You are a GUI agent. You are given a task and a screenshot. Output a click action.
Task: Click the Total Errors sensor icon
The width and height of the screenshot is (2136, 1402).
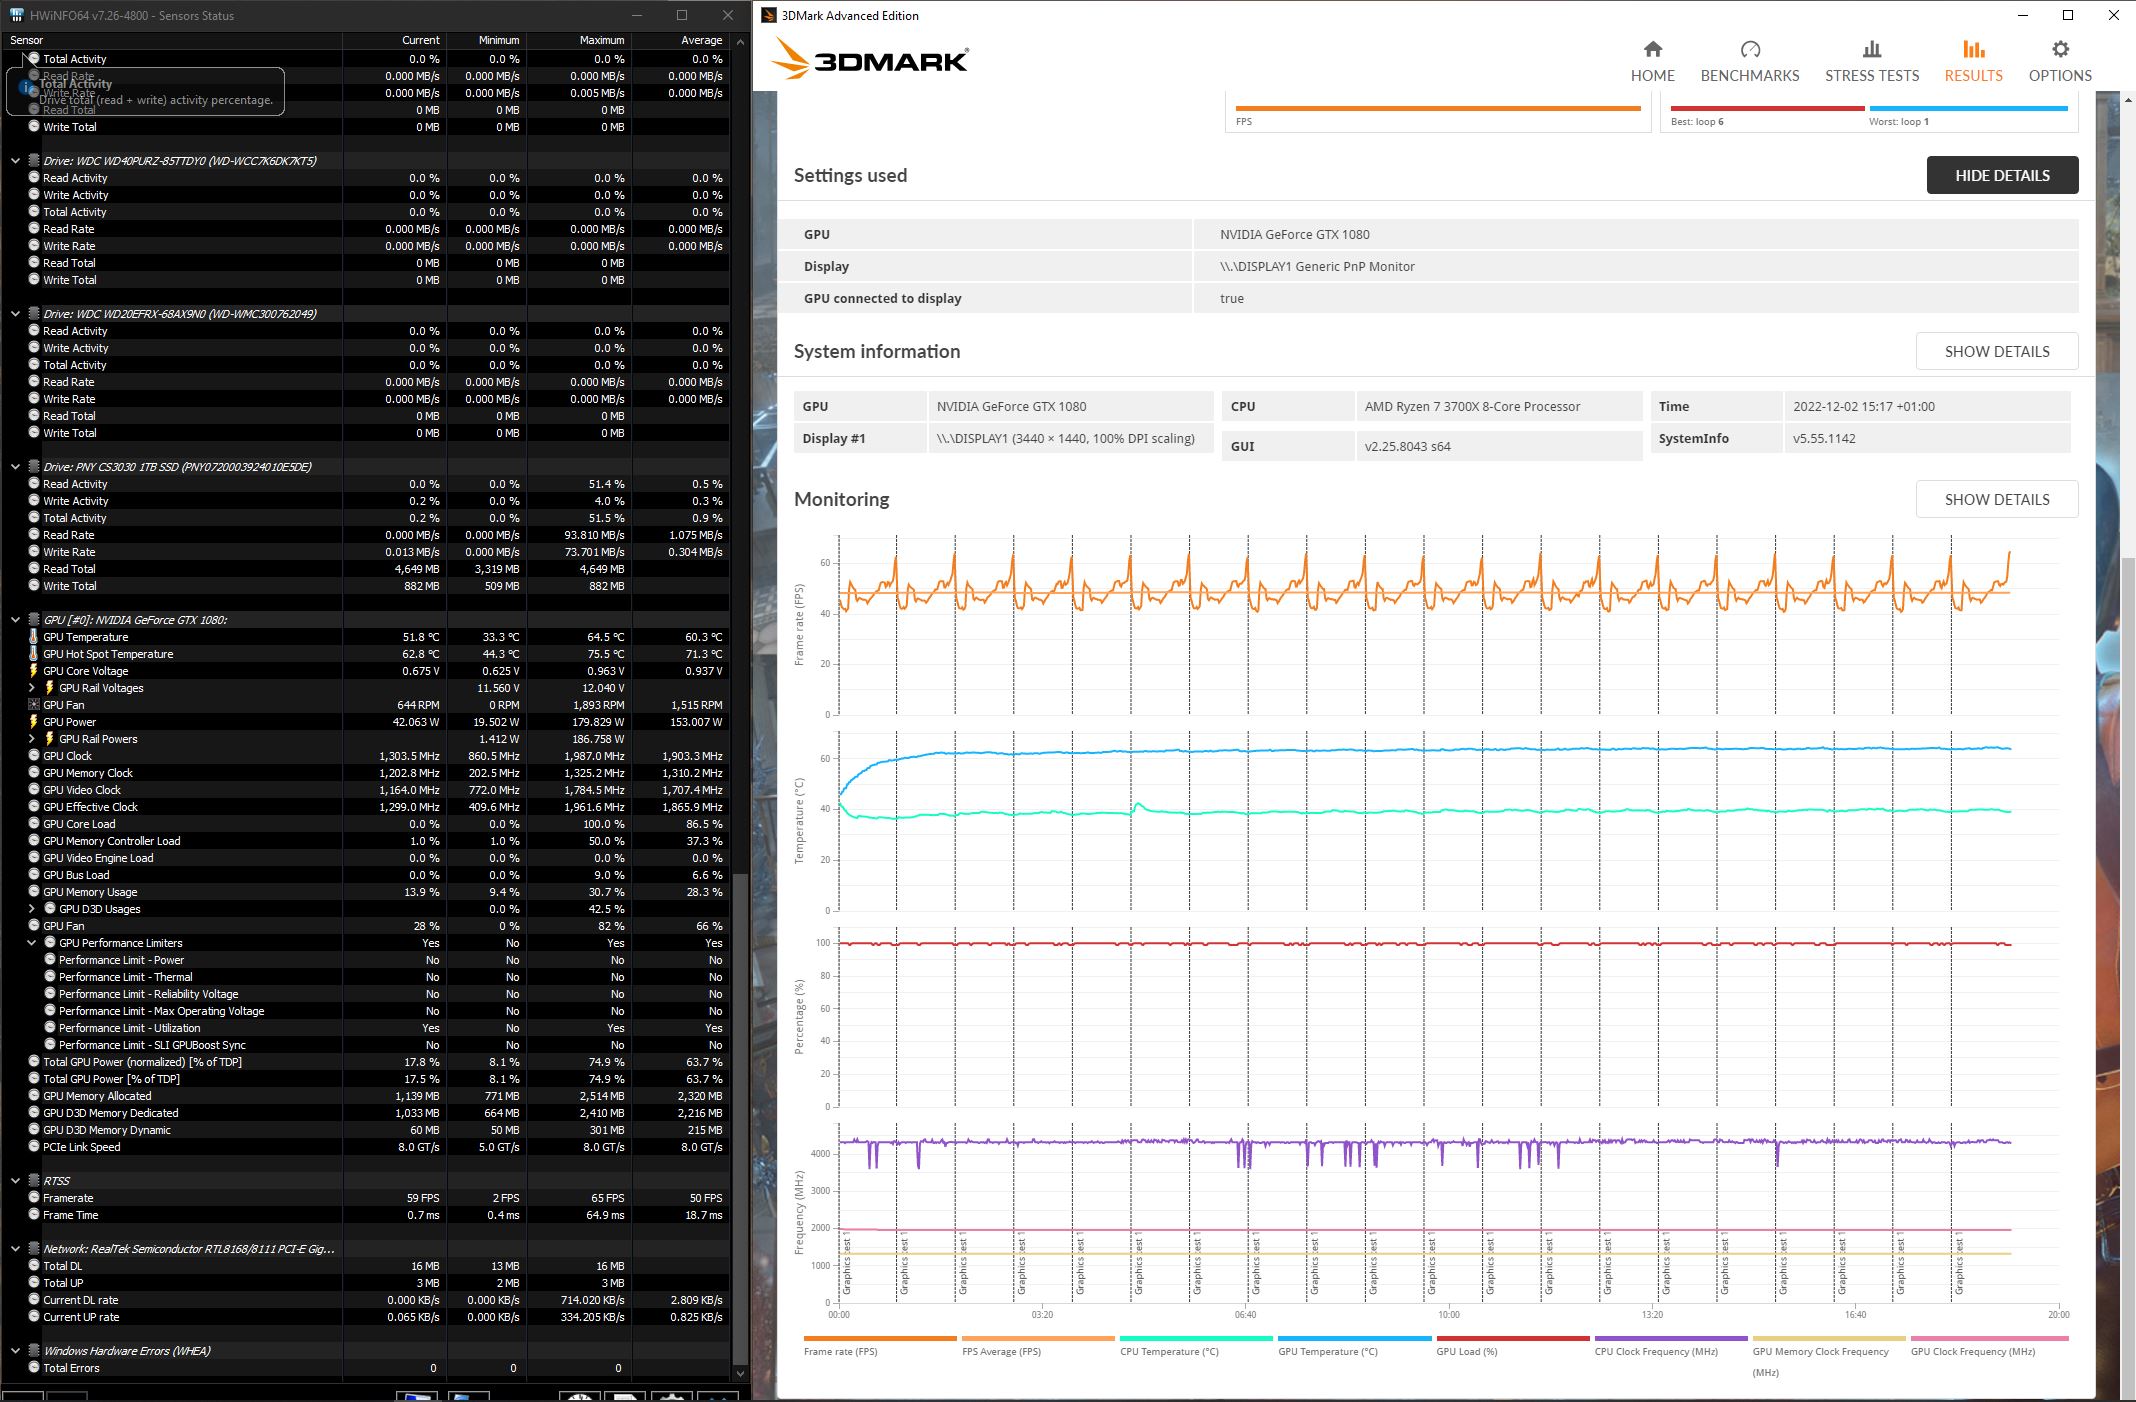tap(34, 1368)
